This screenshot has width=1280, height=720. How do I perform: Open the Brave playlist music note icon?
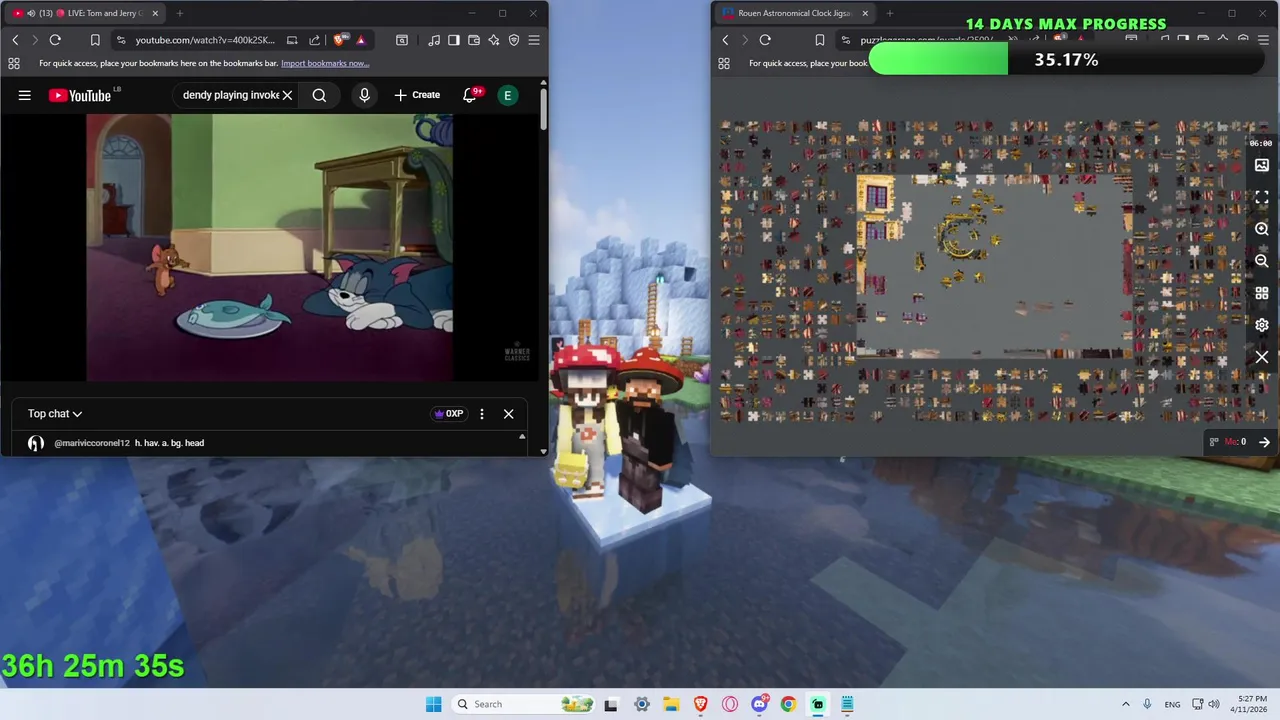[434, 40]
